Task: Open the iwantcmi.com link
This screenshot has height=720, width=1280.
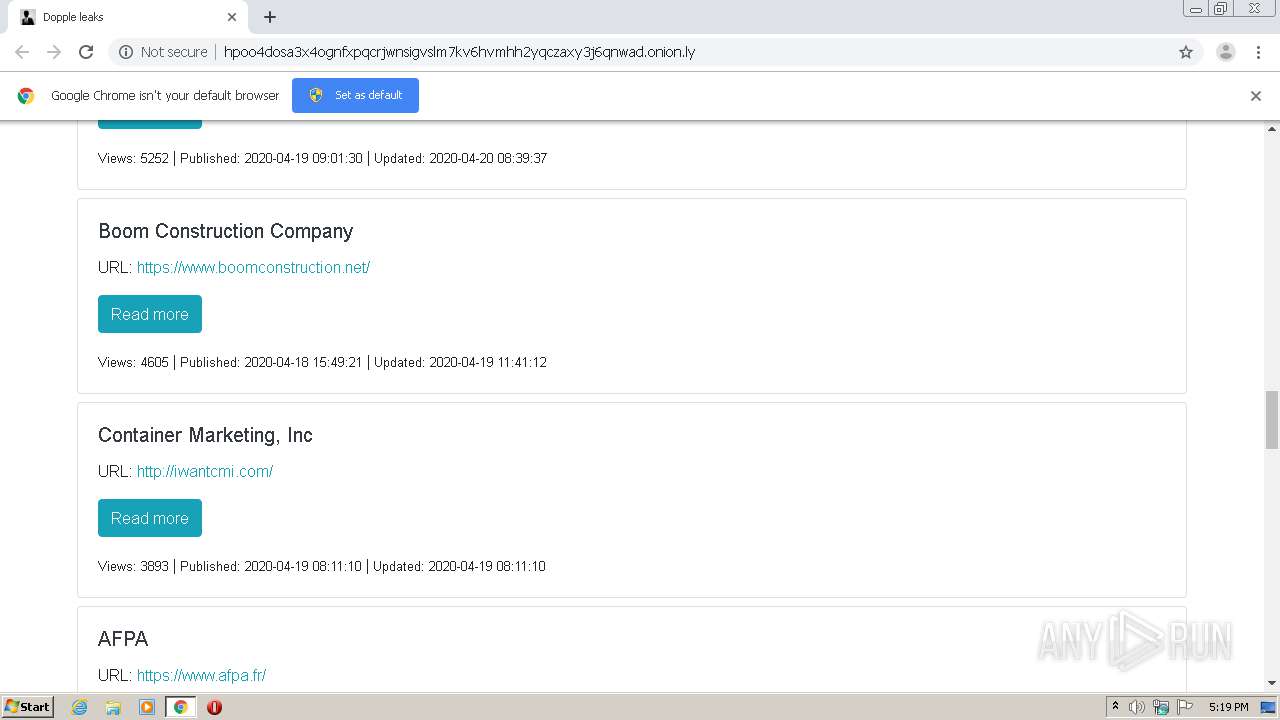Action: [x=205, y=471]
